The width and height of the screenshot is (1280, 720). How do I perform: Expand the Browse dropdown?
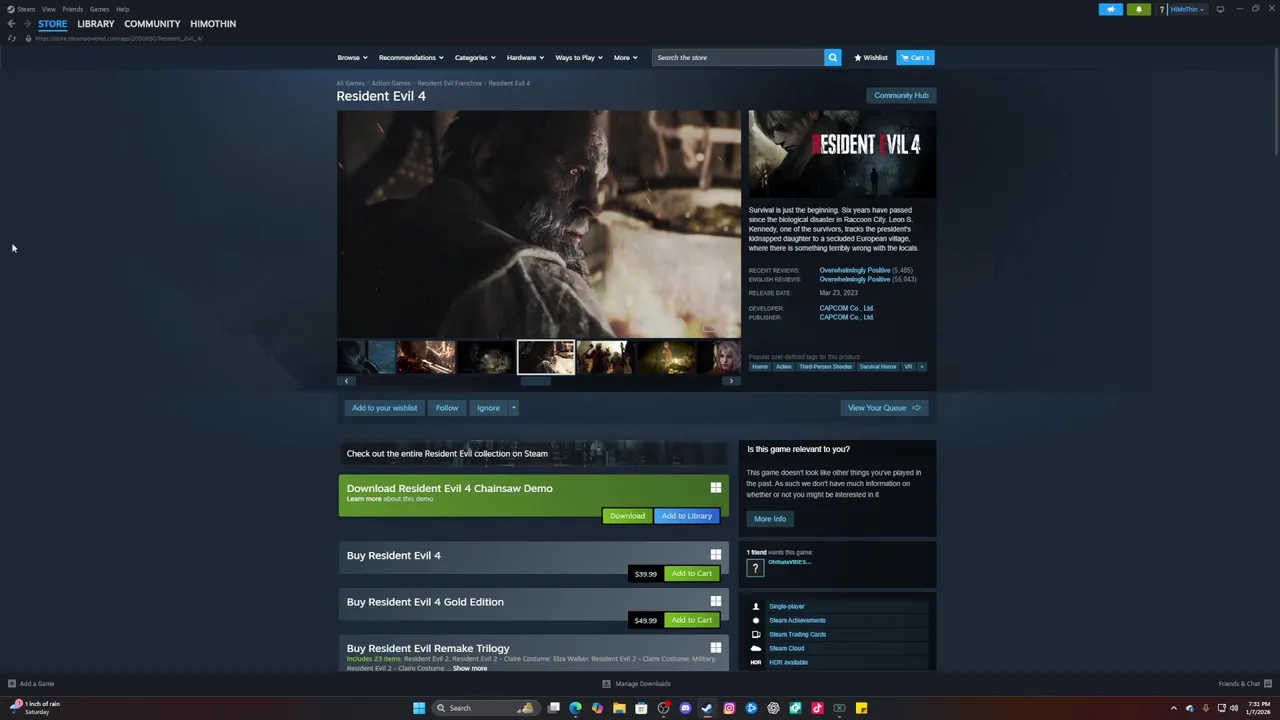click(352, 58)
